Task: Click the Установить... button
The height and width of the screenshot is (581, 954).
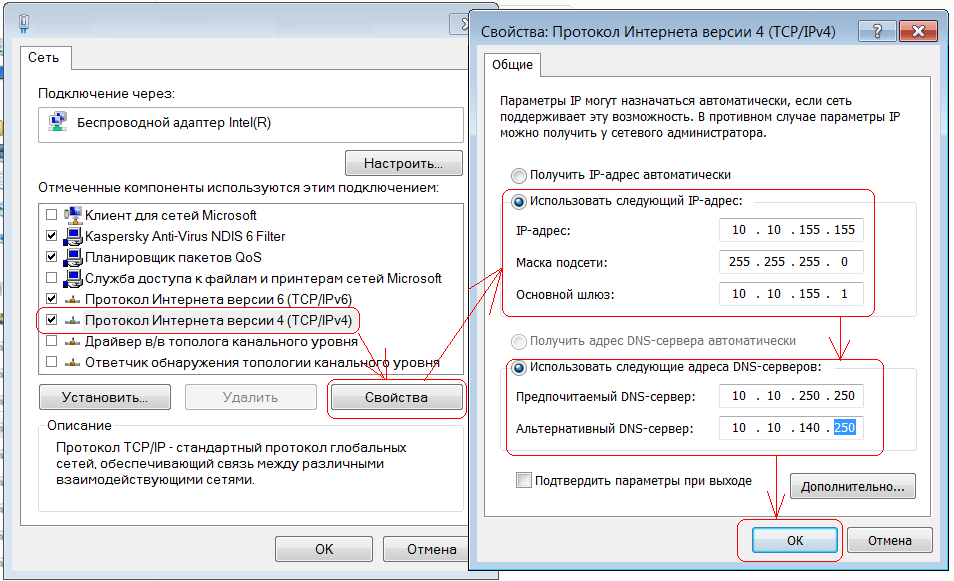Action: [x=105, y=397]
